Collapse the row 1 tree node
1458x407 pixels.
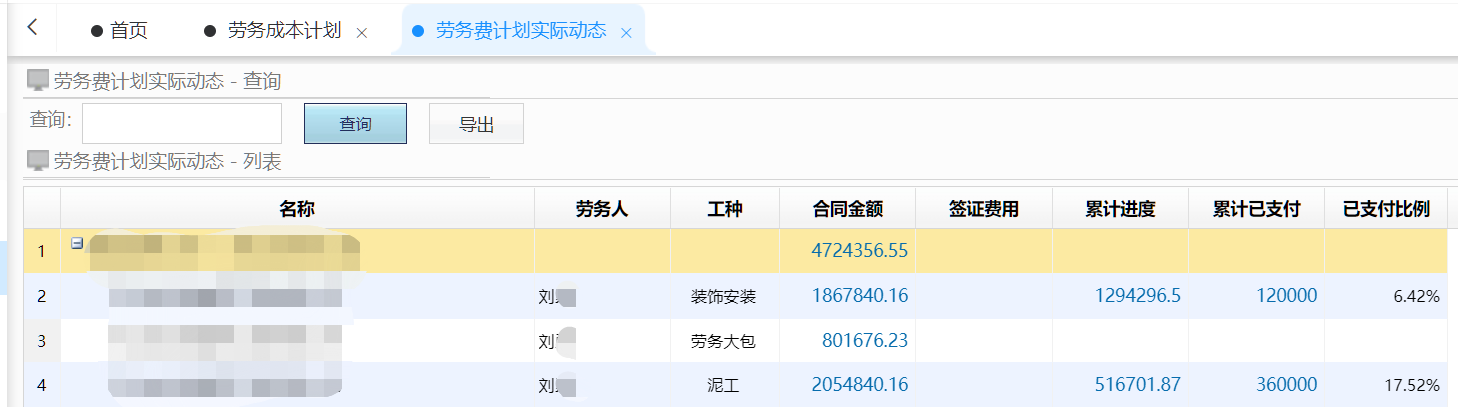click(x=76, y=243)
